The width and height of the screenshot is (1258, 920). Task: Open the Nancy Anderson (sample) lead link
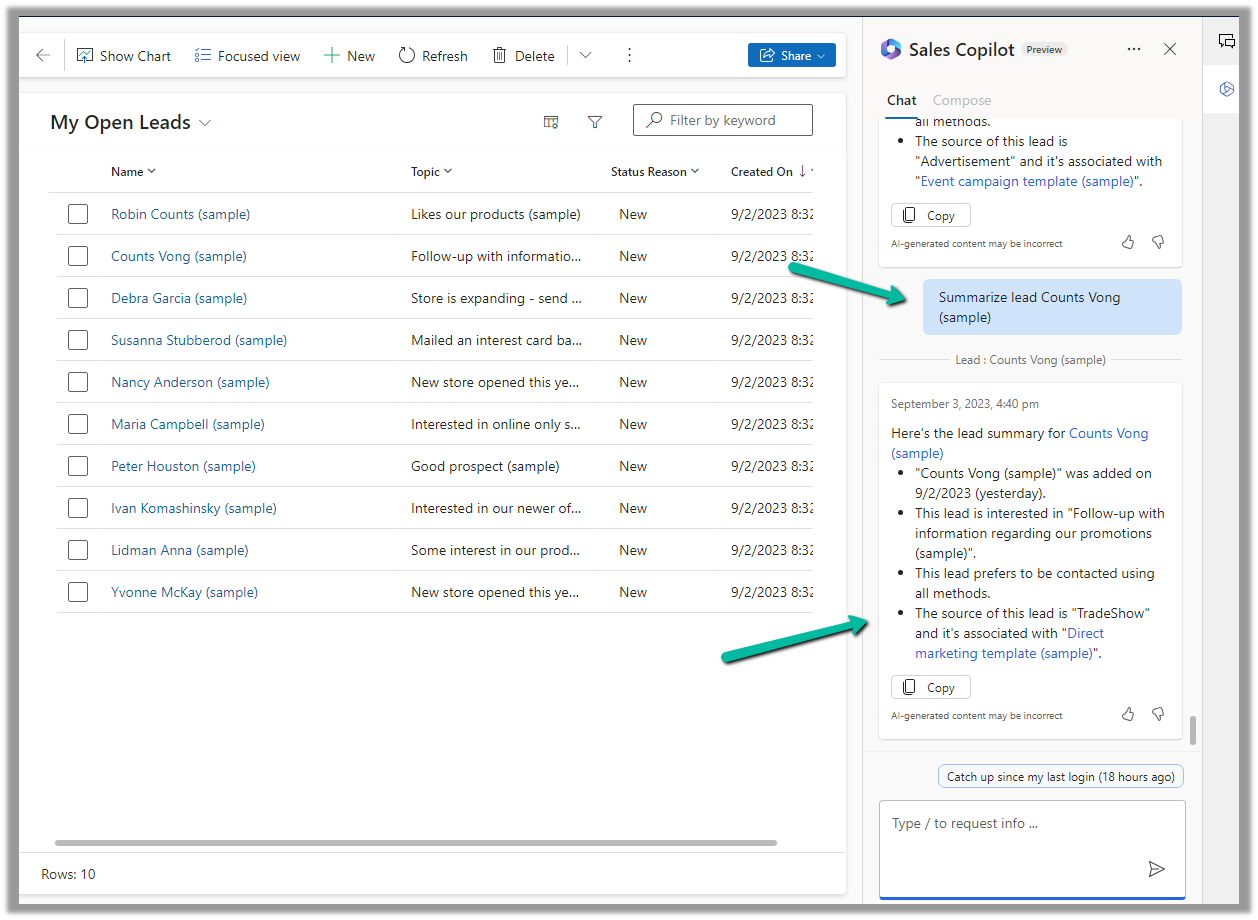pyautogui.click(x=190, y=382)
